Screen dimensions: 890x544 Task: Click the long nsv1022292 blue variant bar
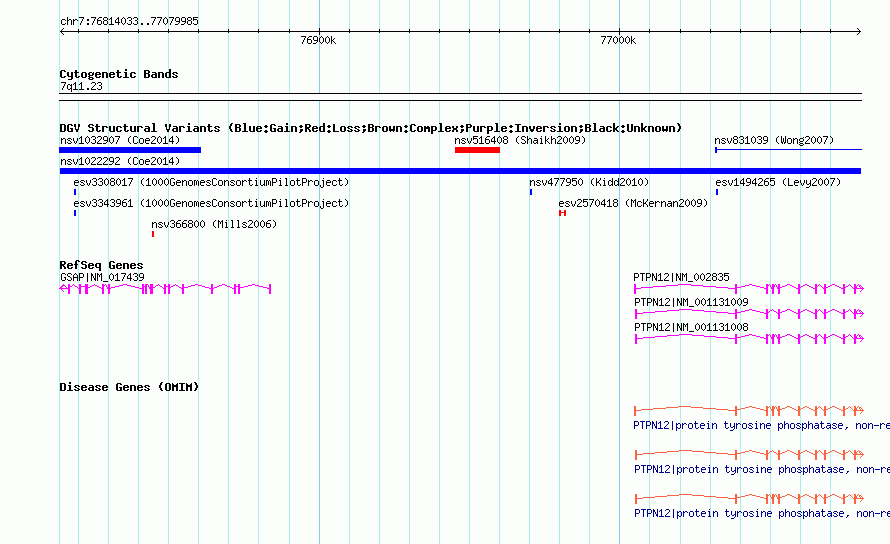460,171
